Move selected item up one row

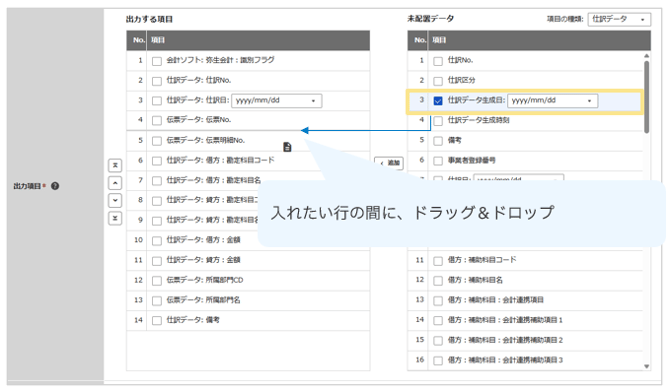115,183
